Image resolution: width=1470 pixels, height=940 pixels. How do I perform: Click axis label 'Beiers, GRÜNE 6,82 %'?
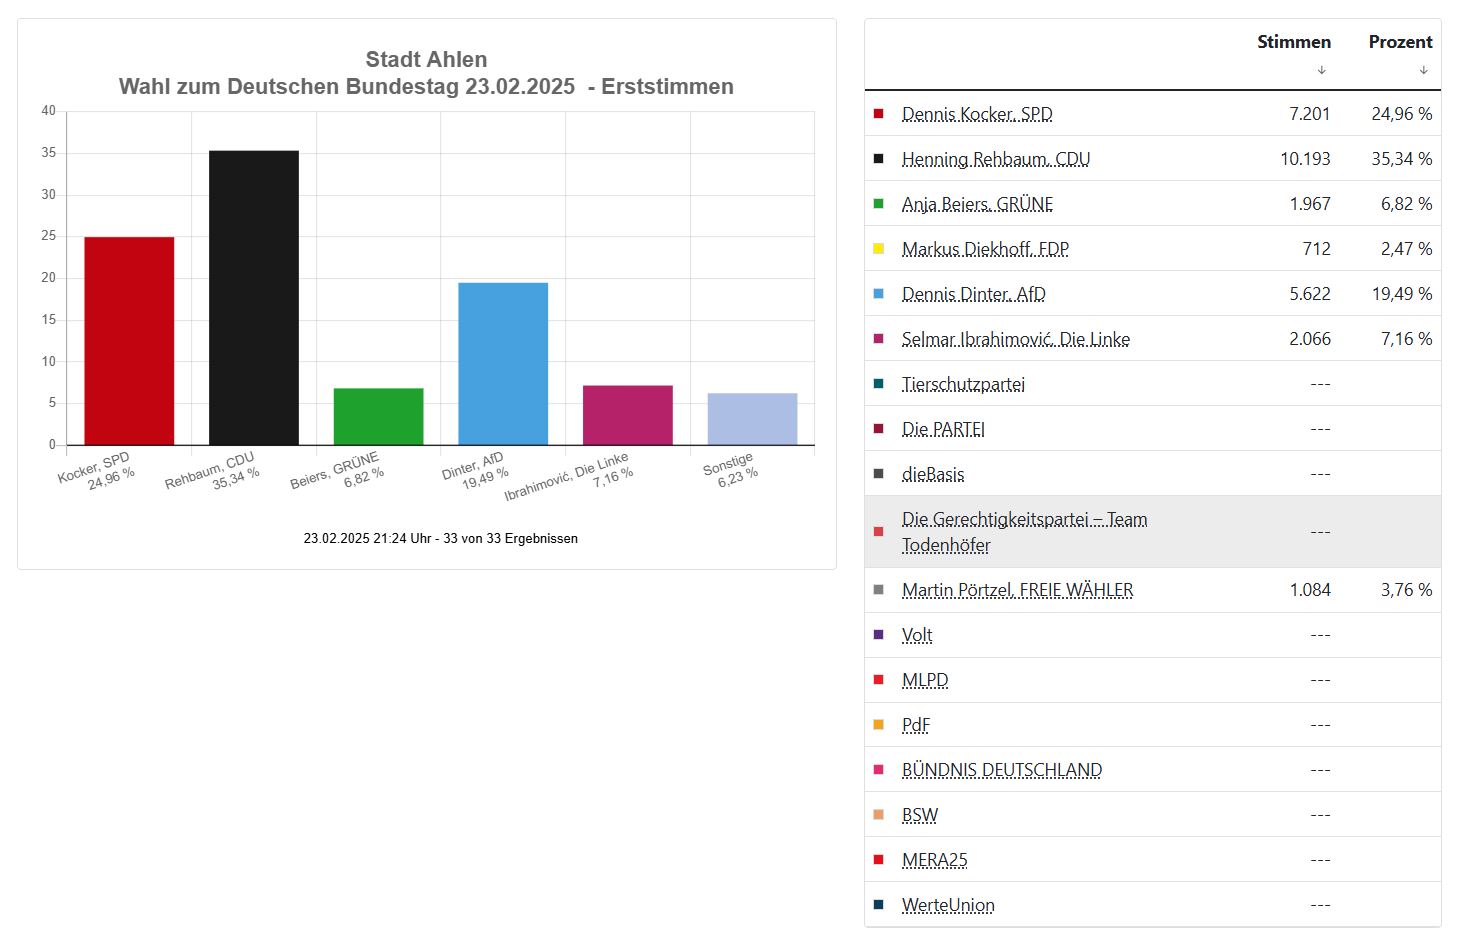click(338, 470)
